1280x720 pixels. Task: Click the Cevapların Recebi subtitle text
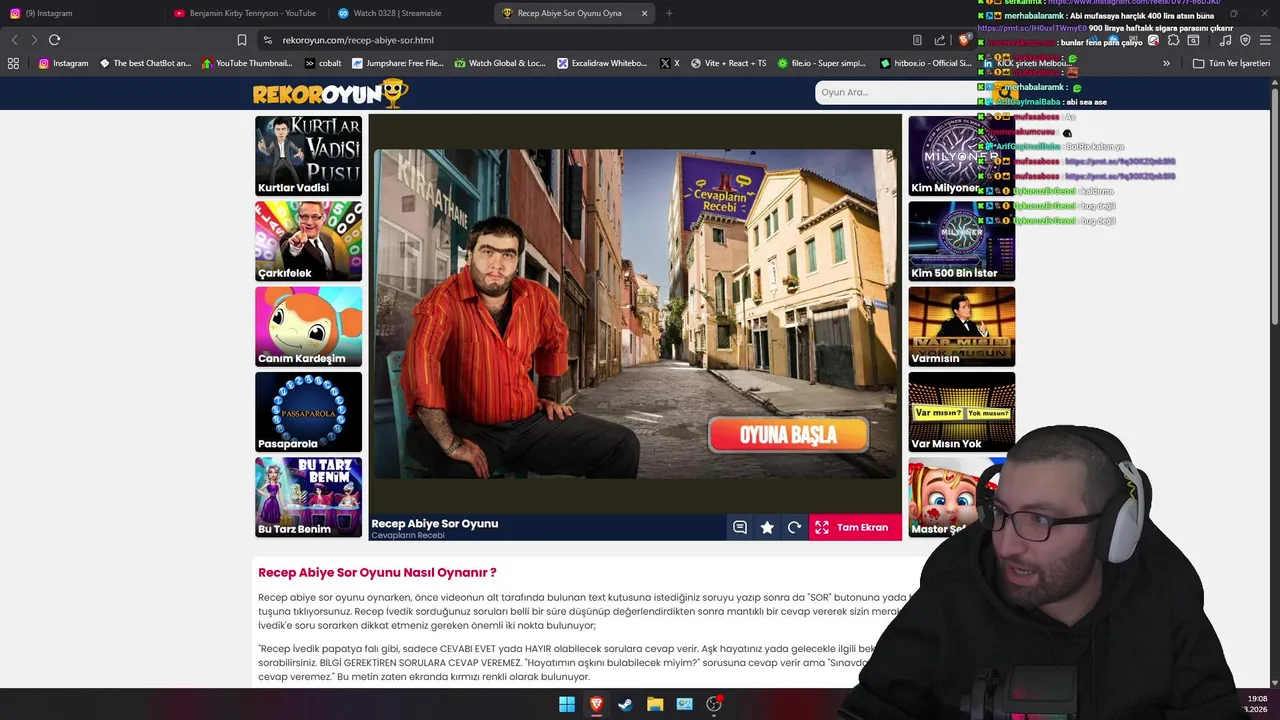(408, 535)
